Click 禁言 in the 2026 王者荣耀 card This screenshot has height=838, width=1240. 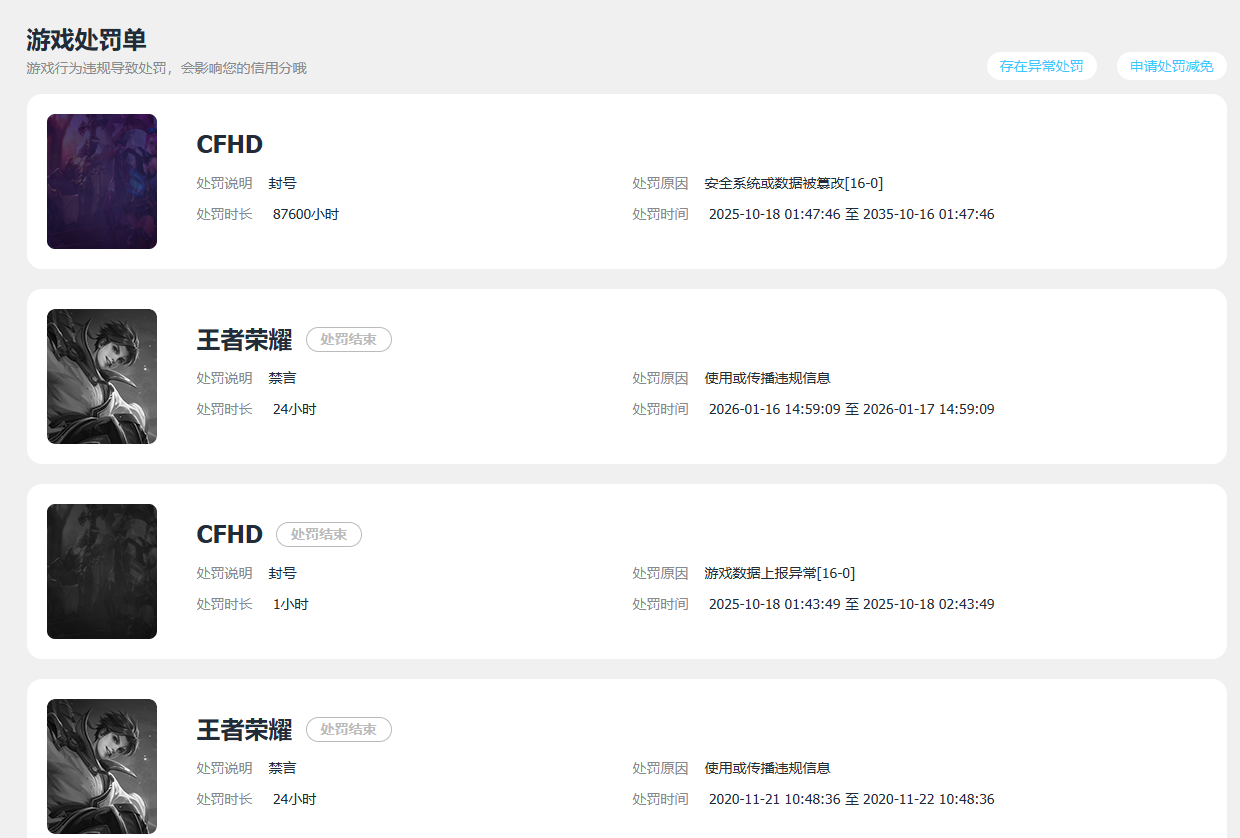coord(282,378)
